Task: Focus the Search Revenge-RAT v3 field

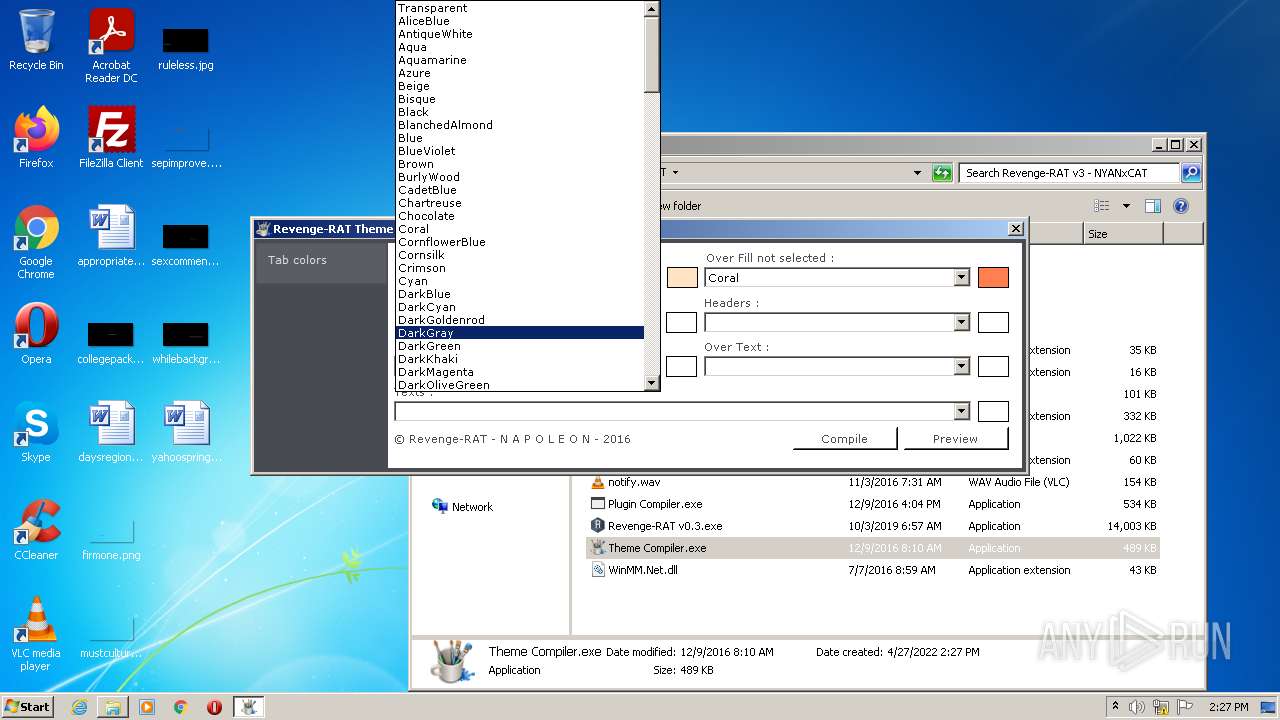Action: pos(1069,173)
